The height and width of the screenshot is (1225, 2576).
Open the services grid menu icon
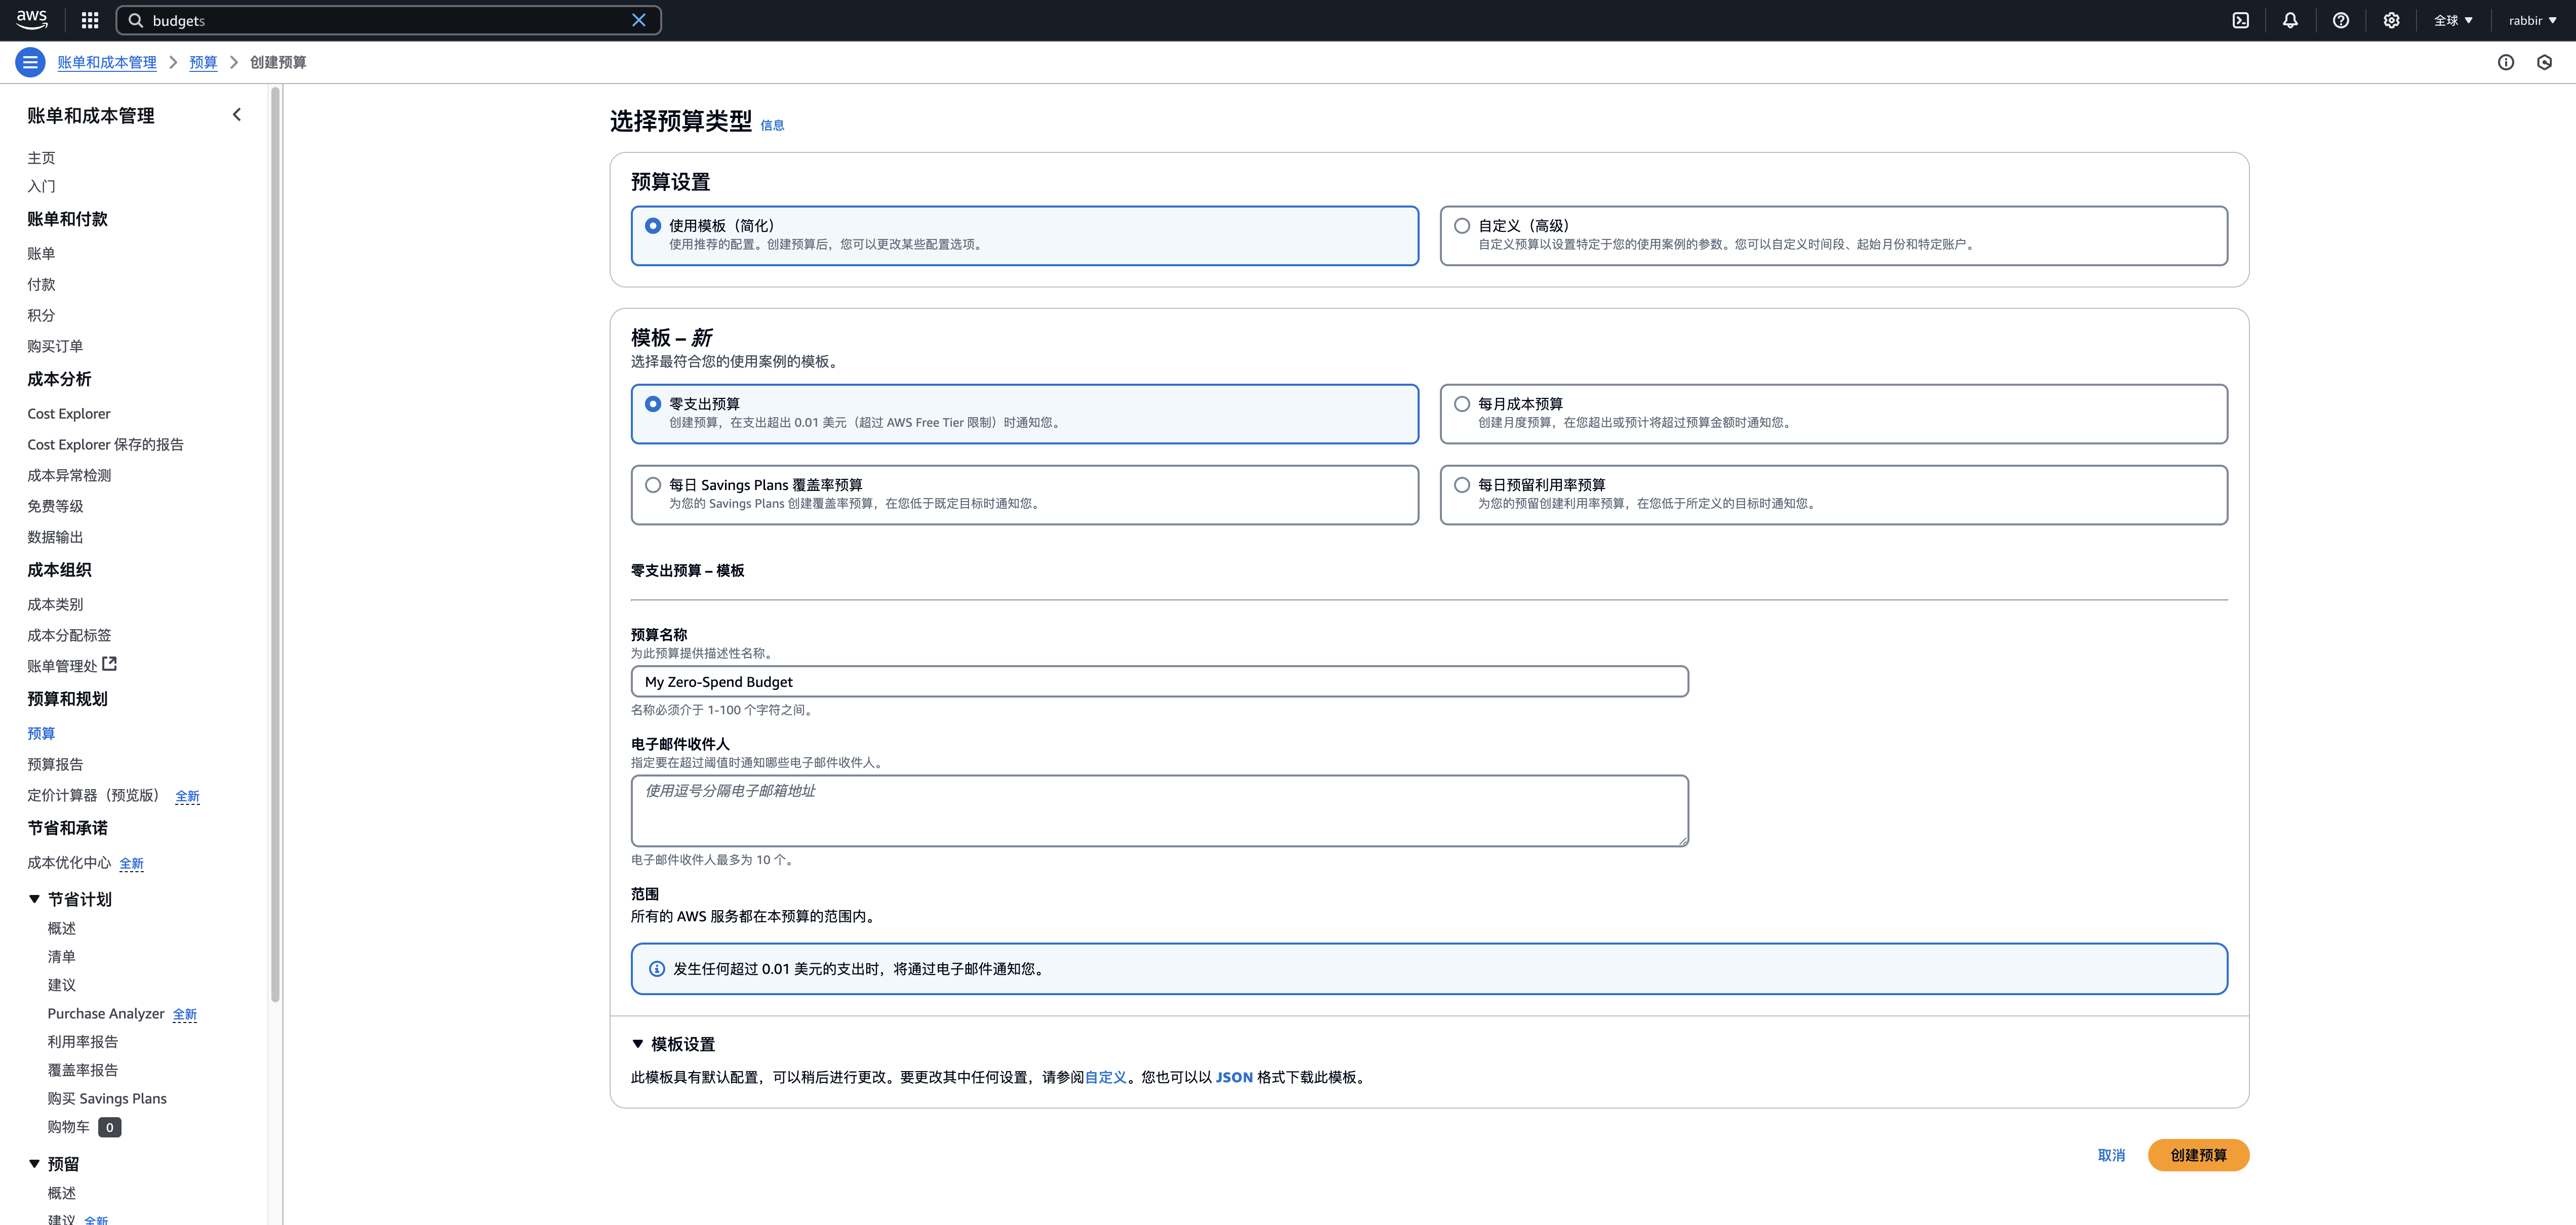click(x=90, y=20)
